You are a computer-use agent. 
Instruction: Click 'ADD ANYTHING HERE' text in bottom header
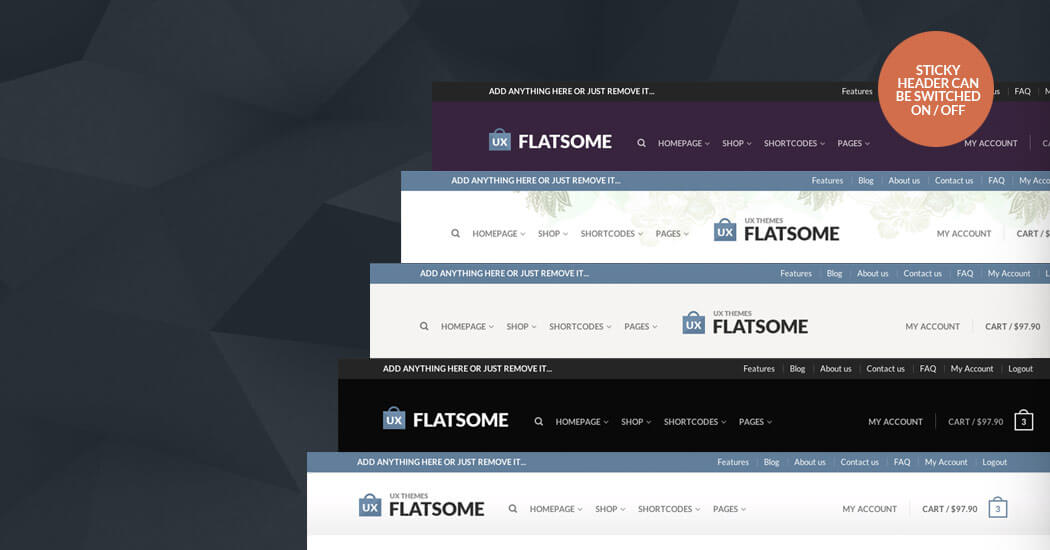coord(441,462)
